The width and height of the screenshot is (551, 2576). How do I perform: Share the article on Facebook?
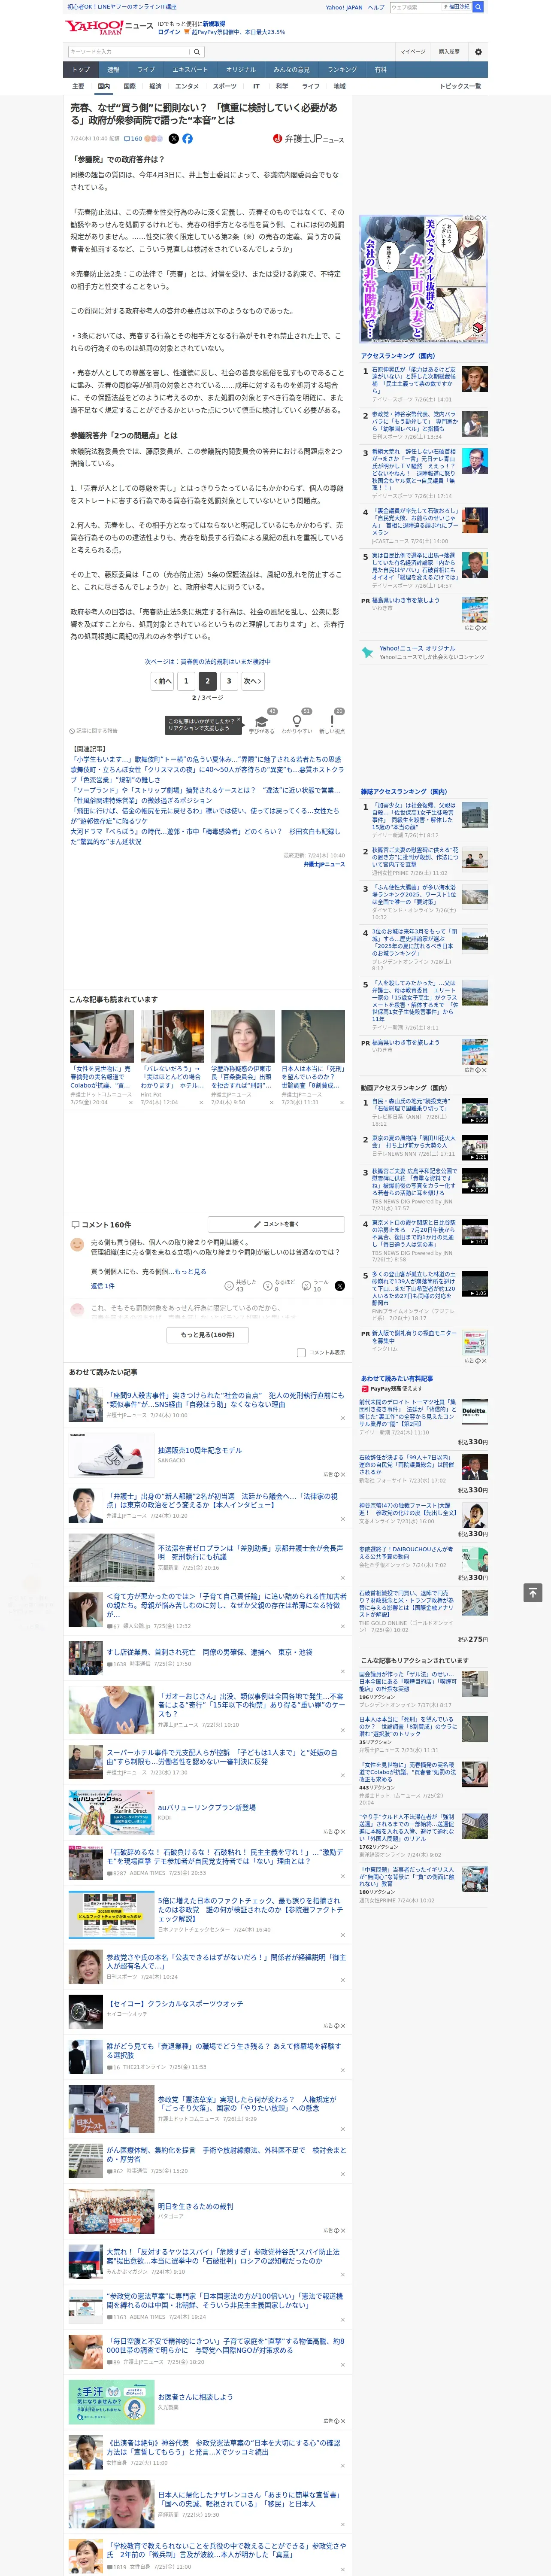pos(187,139)
